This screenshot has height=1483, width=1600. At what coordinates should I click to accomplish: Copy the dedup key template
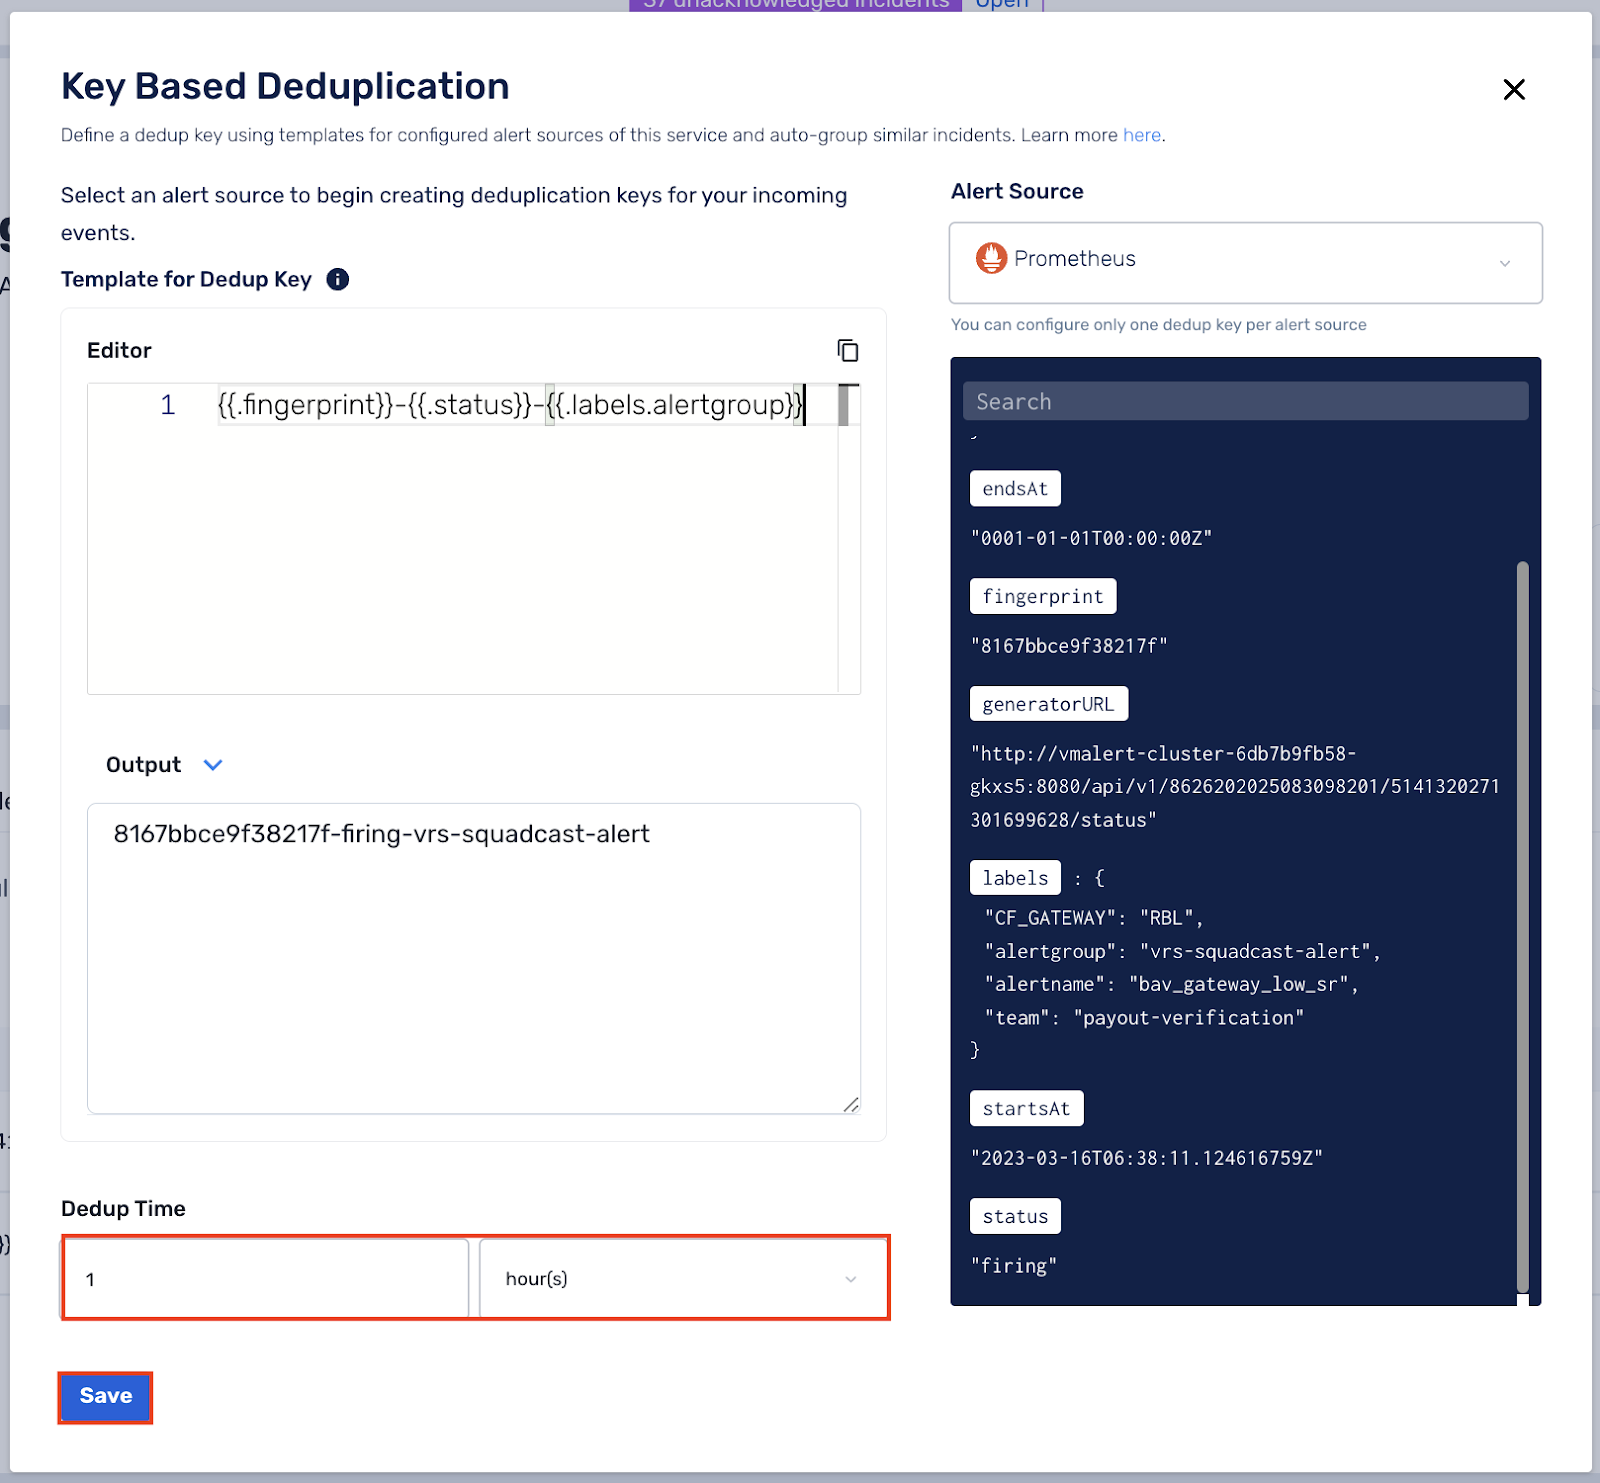(x=847, y=351)
